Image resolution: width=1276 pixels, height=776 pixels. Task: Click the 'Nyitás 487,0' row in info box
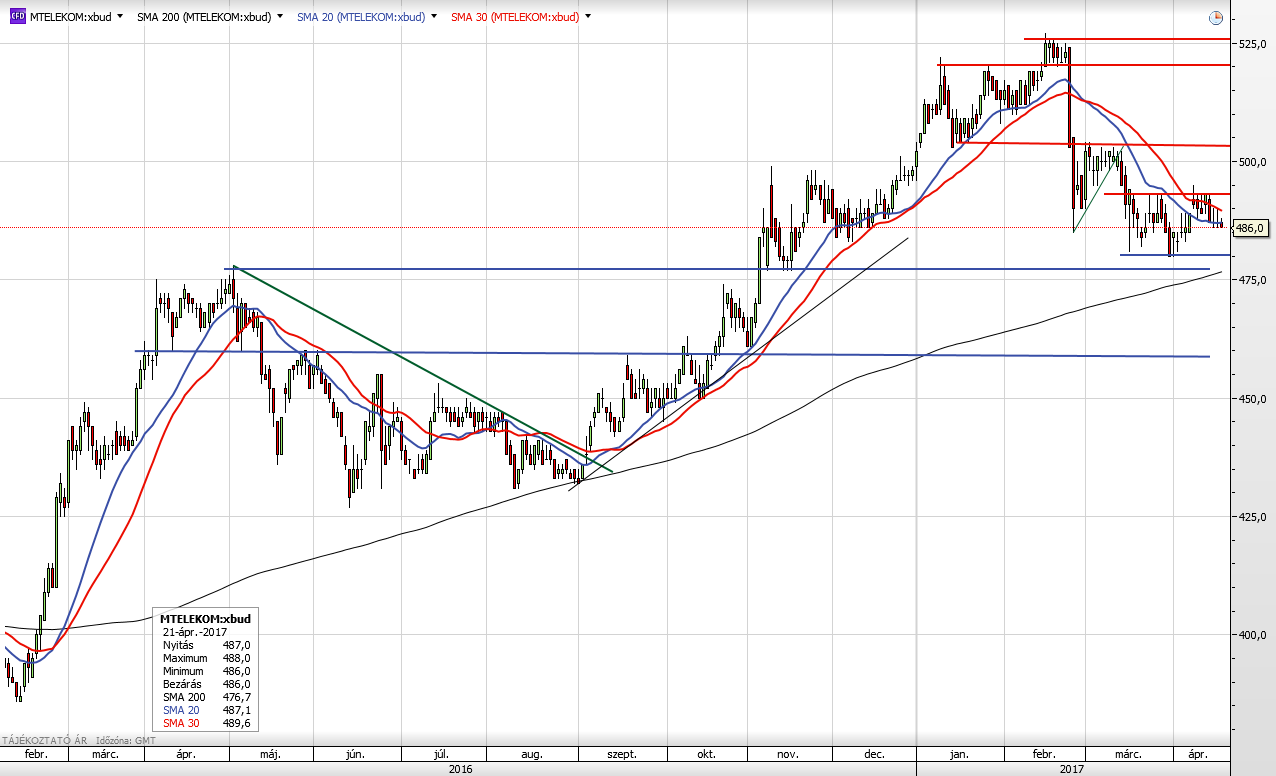pos(206,646)
